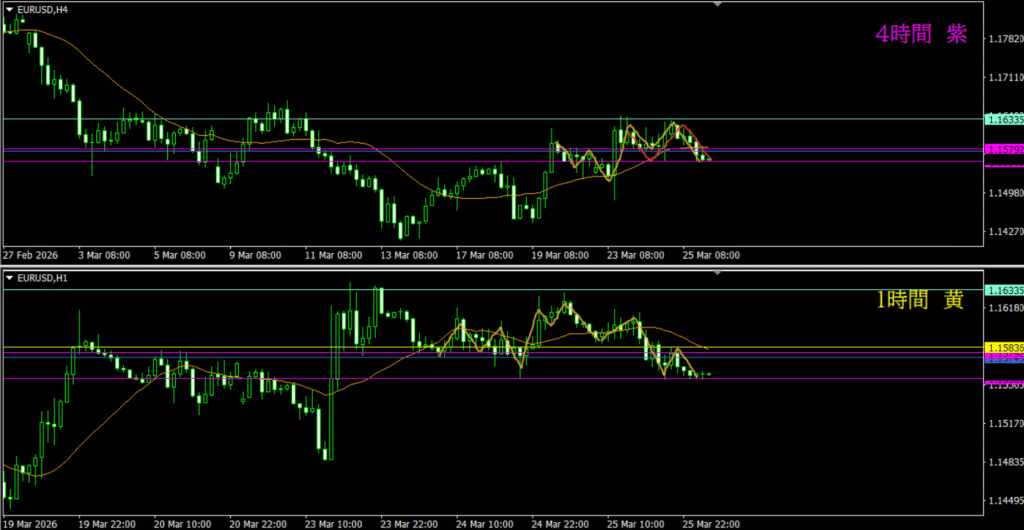Screen dimensions: 1024x530
Task: Click the EURUSD,H1 chart title arrow
Action: point(8,277)
